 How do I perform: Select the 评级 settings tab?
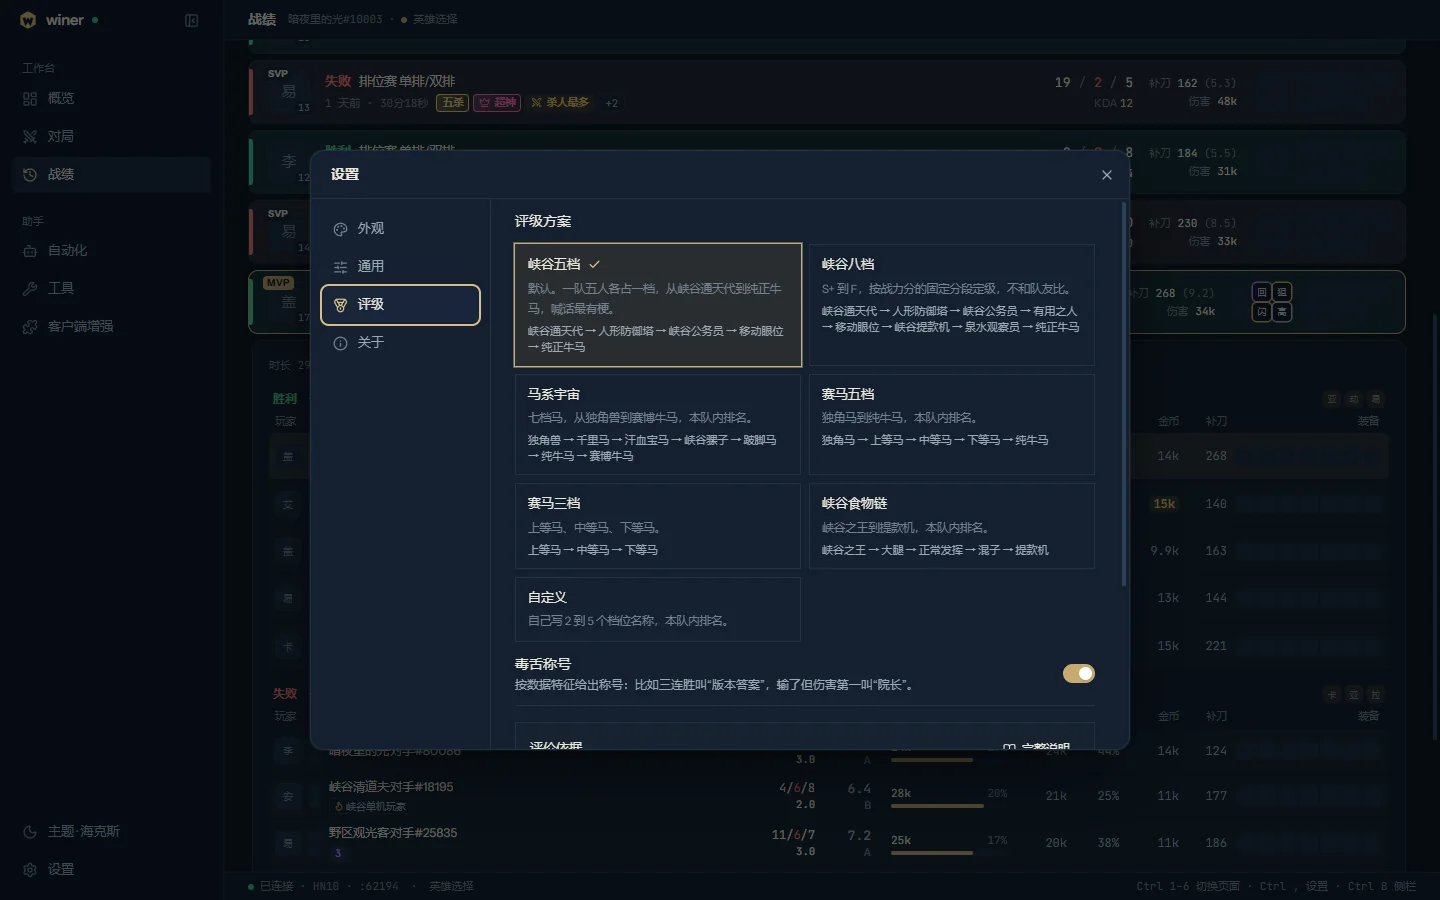pos(400,305)
